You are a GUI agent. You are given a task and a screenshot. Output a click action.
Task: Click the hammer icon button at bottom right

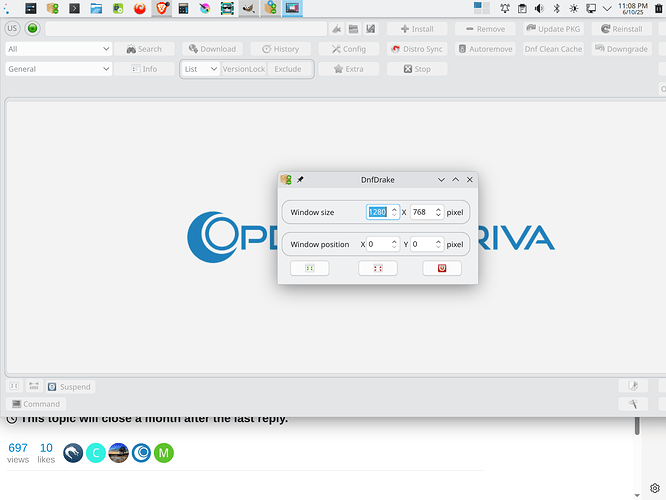point(633,404)
